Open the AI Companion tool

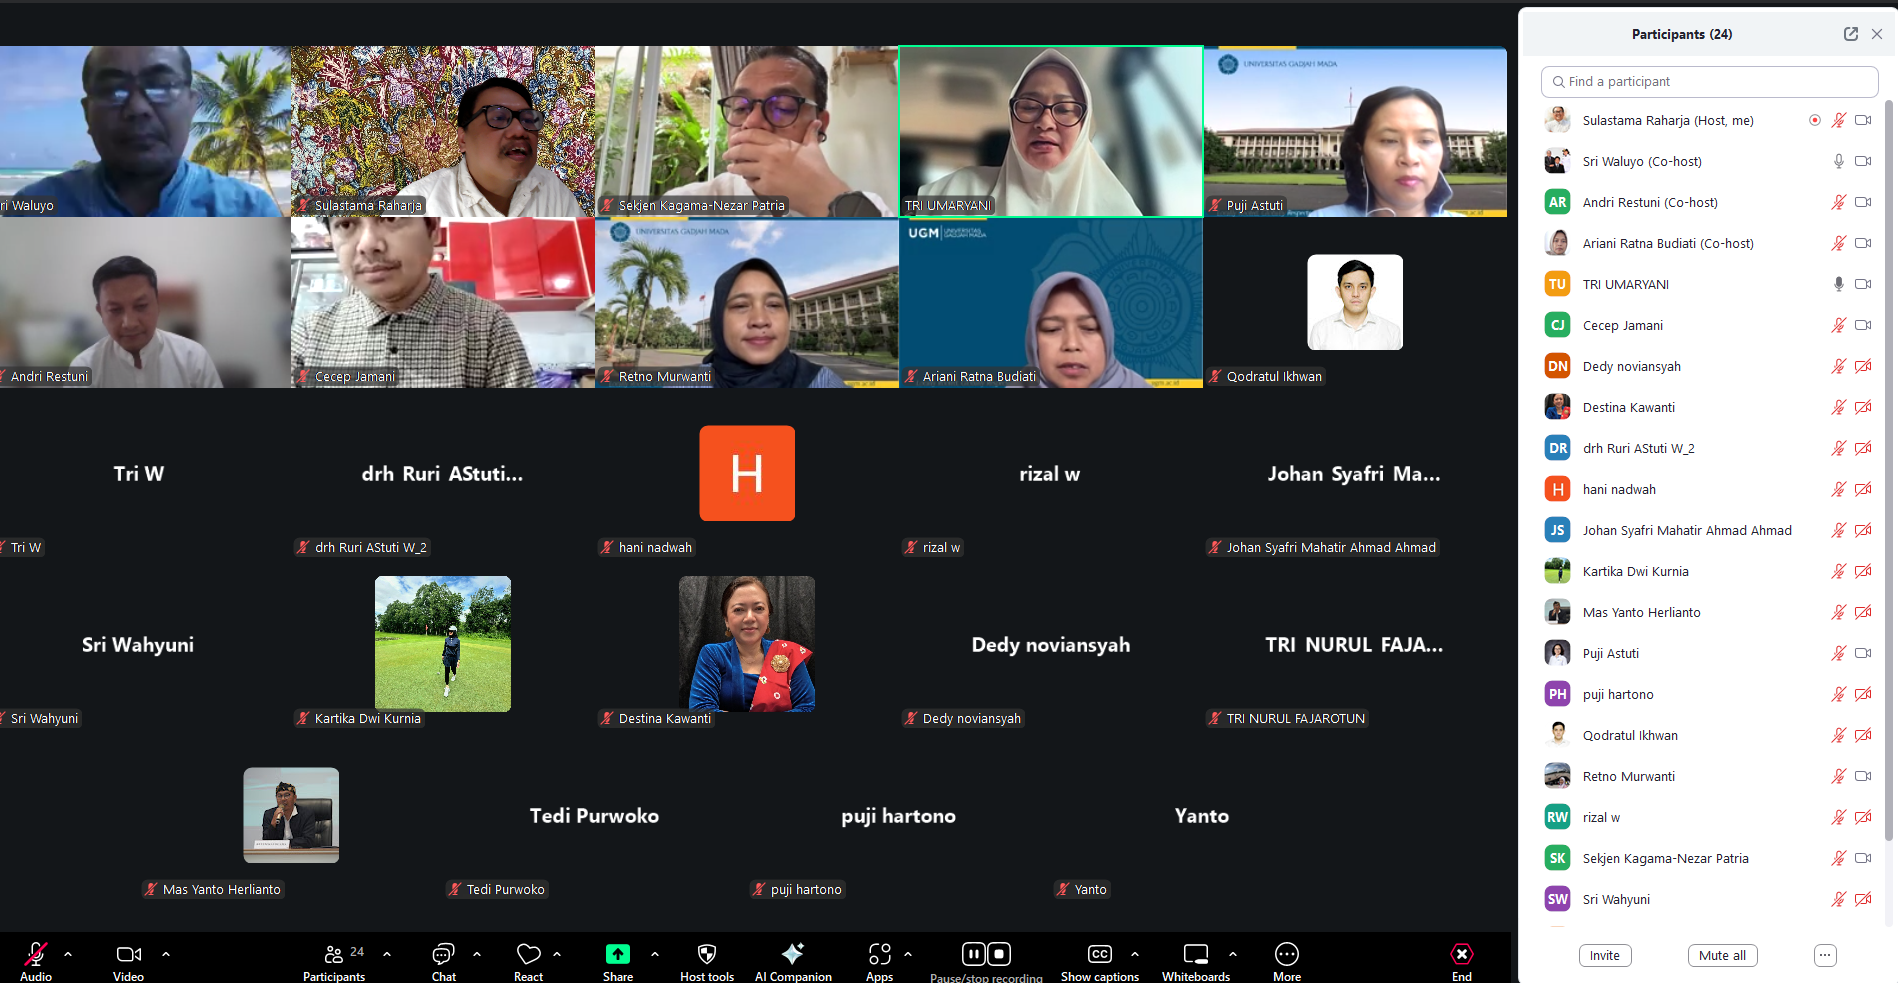(x=792, y=955)
